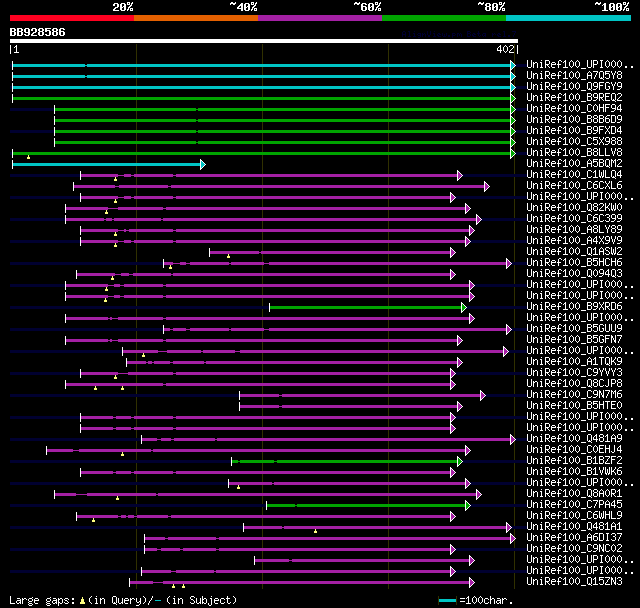640x608 pixels.
Task: Open hit UniRef100_B9REQ2
Action: (x=574, y=98)
